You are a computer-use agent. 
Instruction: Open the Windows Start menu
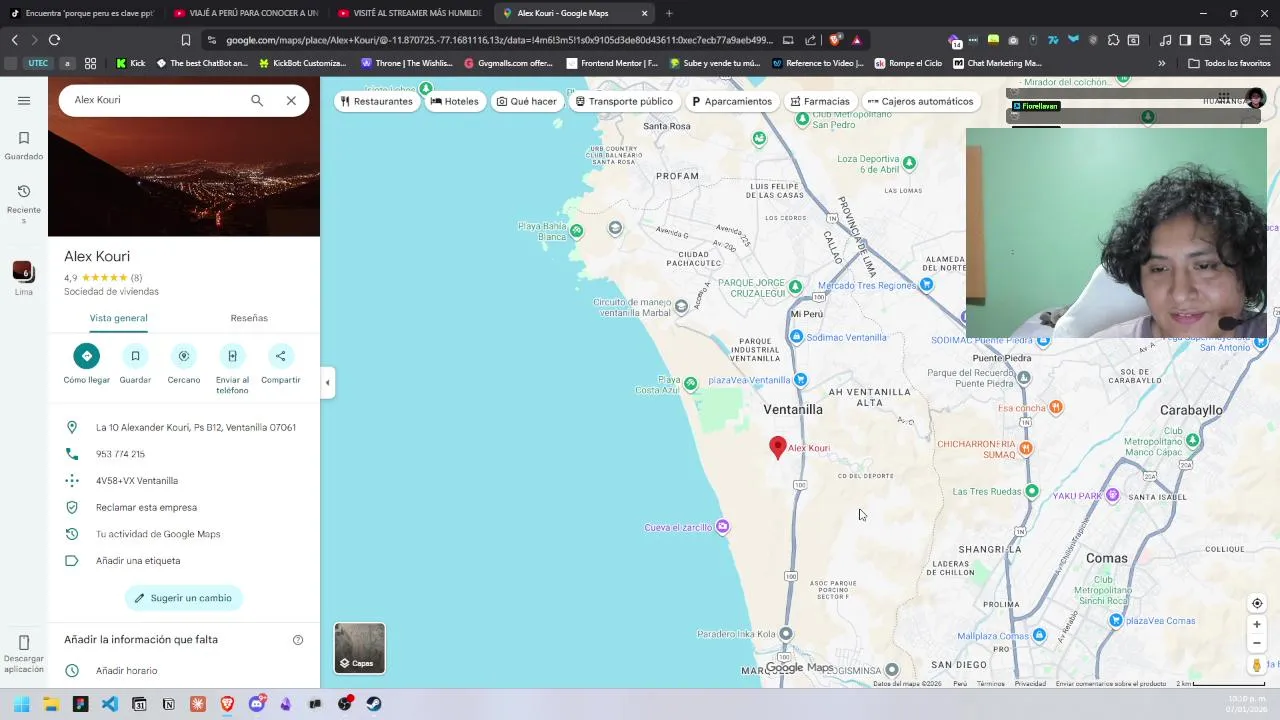[x=21, y=704]
